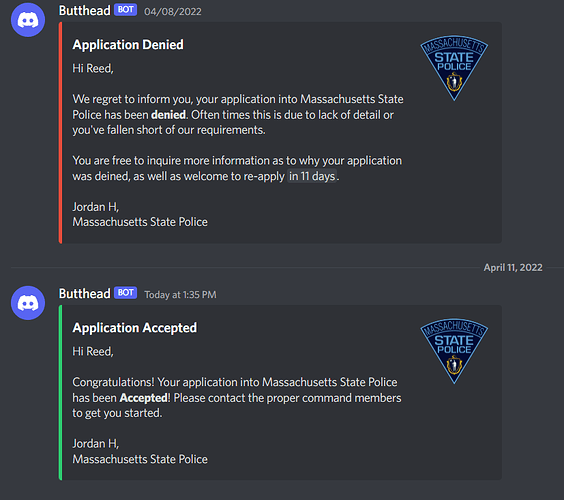This screenshot has width=564, height=500.
Task: Open Butthead username on today's message
Action: [85, 294]
